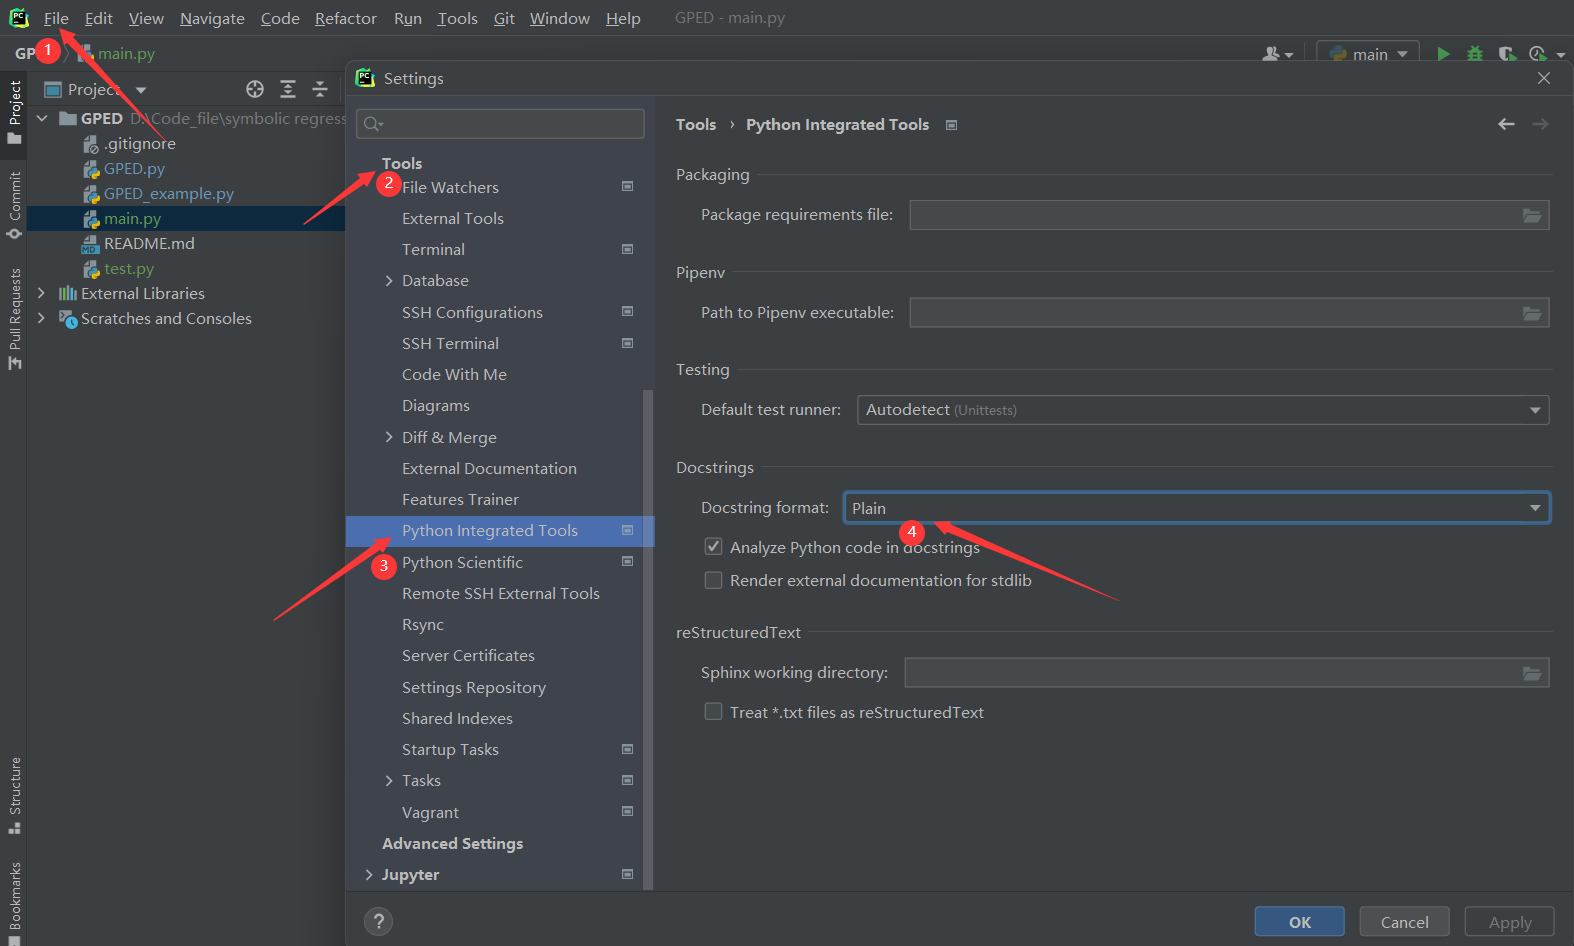Click the Locate/Select Opened File target icon
Screen dimensions: 1574x946
click(x=255, y=89)
